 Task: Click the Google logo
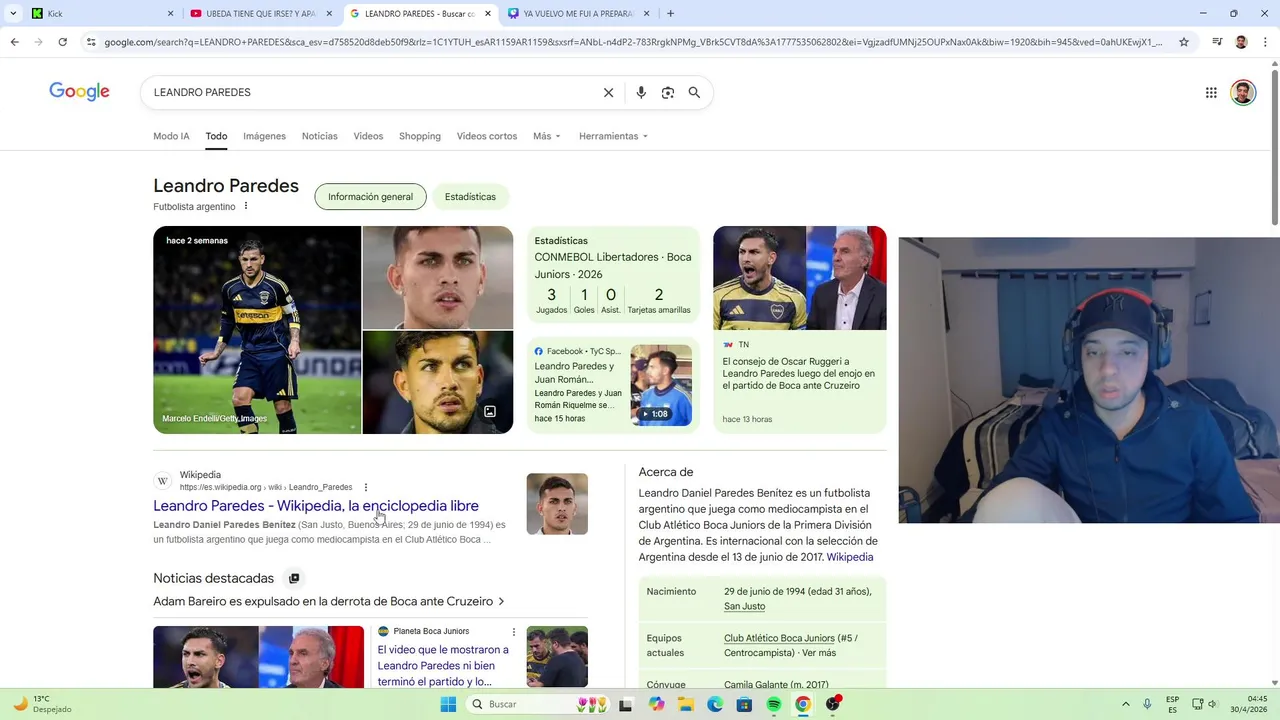(79, 92)
